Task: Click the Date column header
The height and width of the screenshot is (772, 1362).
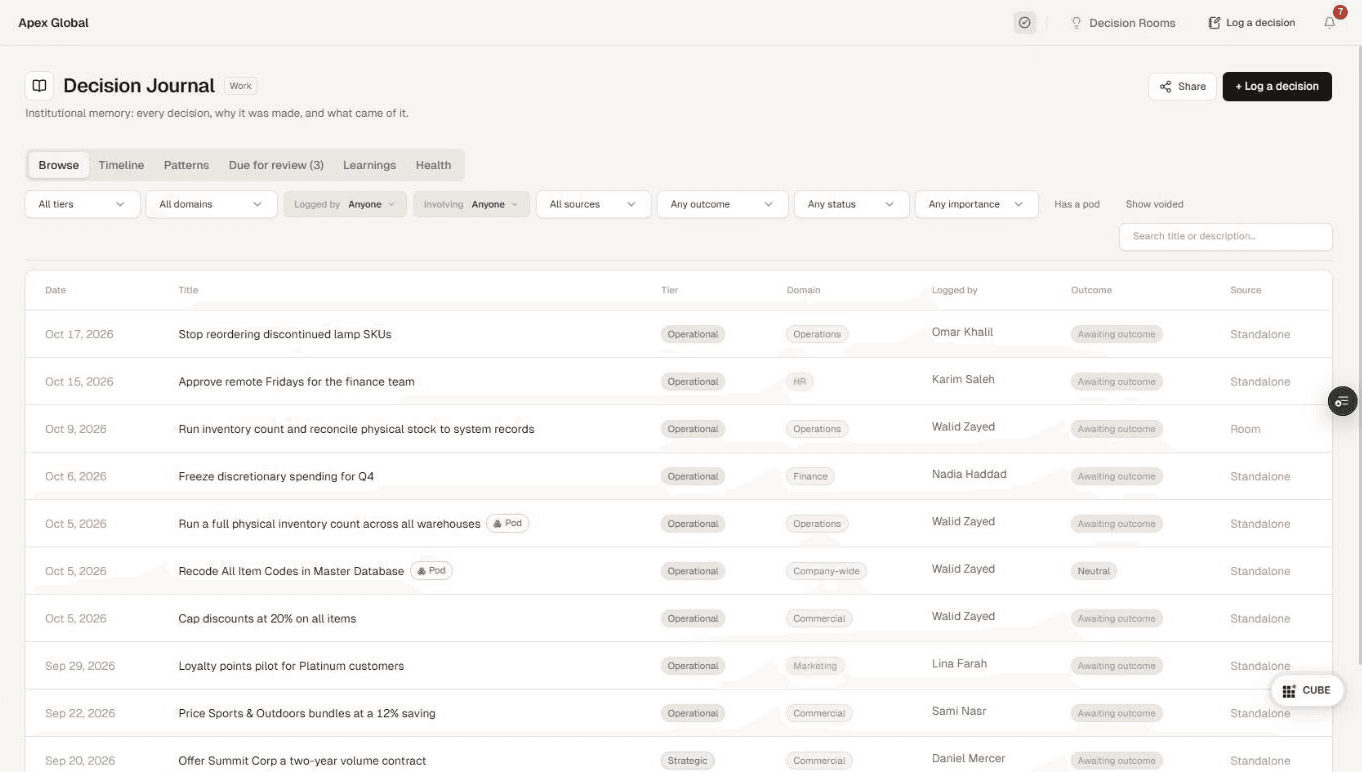Action: [55, 290]
